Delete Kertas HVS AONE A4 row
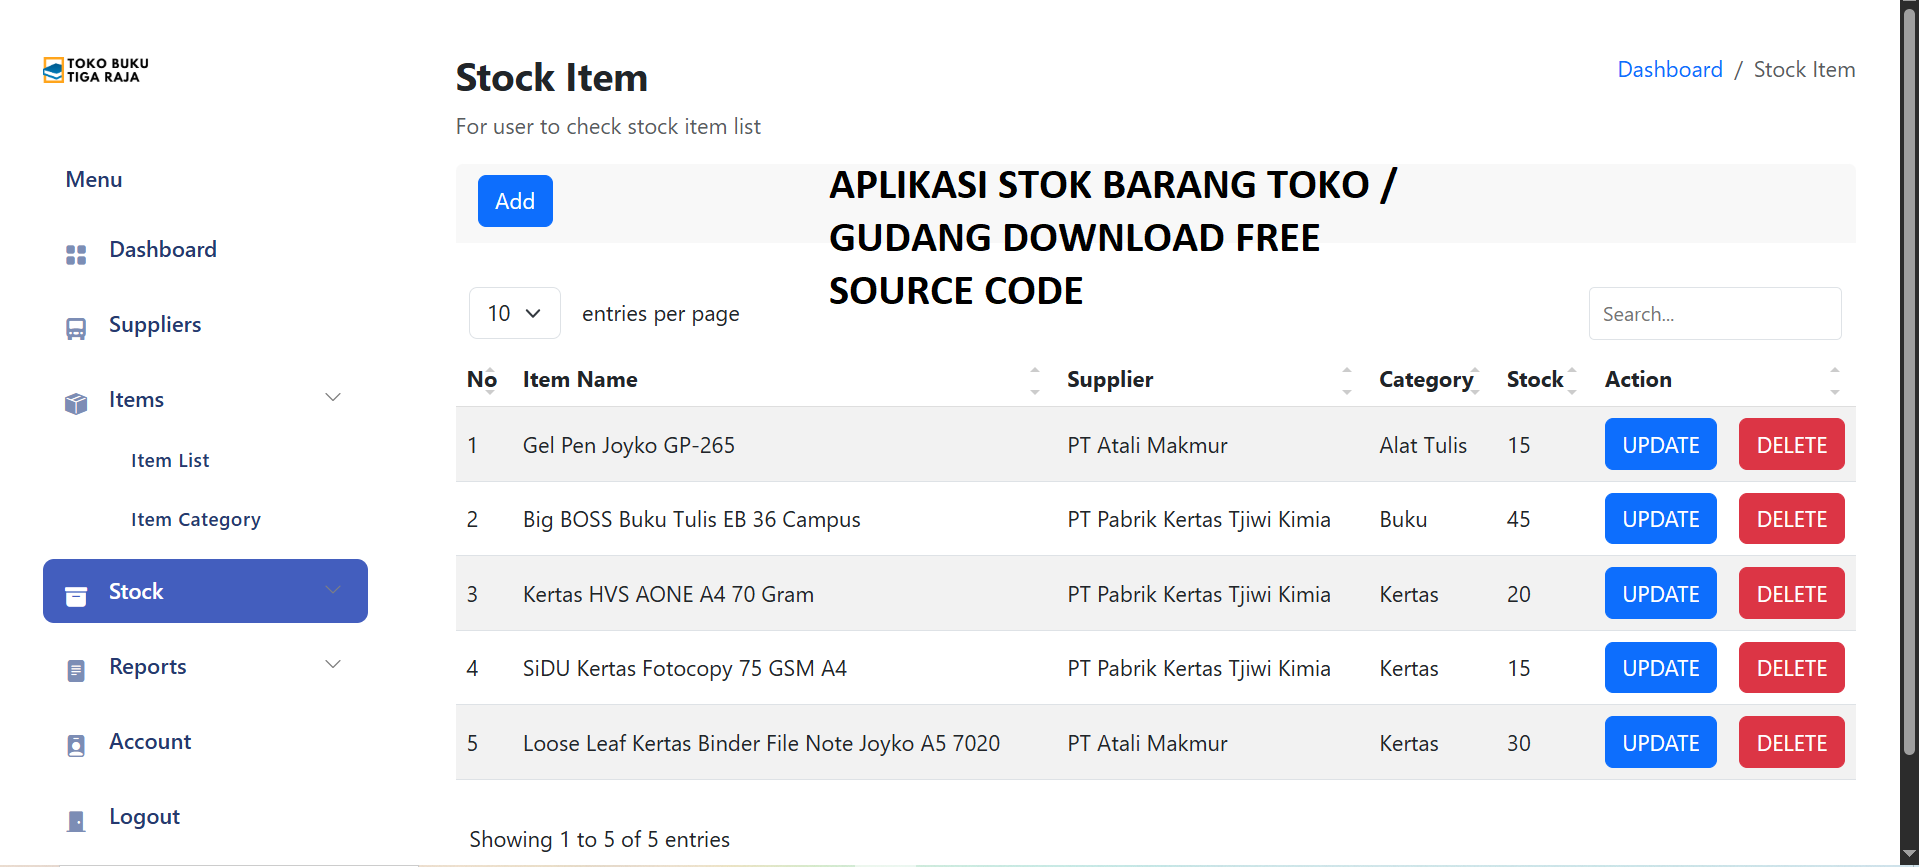The width and height of the screenshot is (1919, 867). coord(1792,593)
